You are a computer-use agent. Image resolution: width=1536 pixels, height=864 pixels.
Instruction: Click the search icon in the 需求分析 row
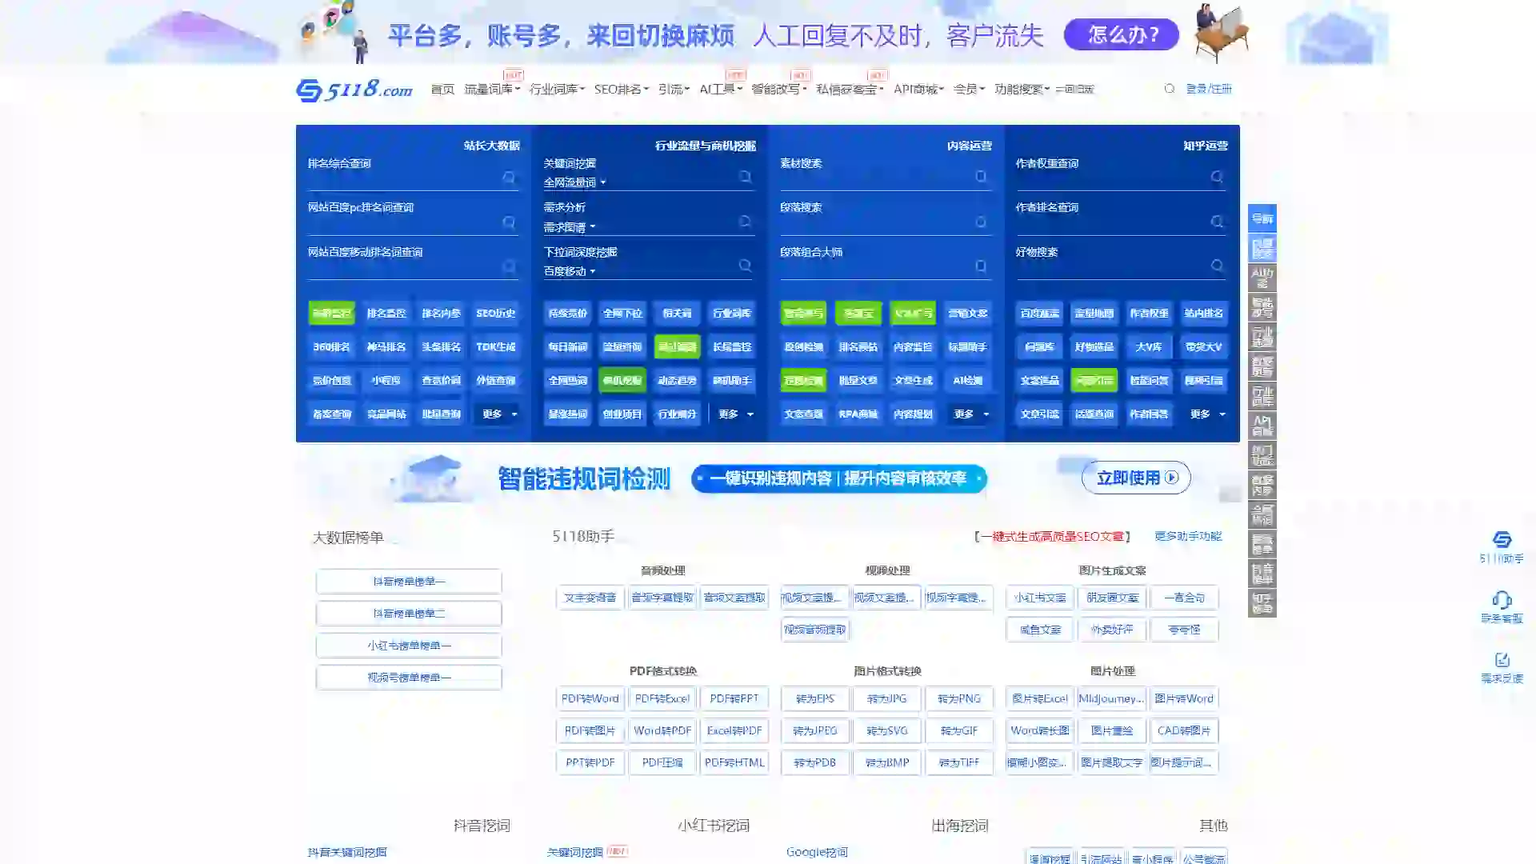click(745, 222)
